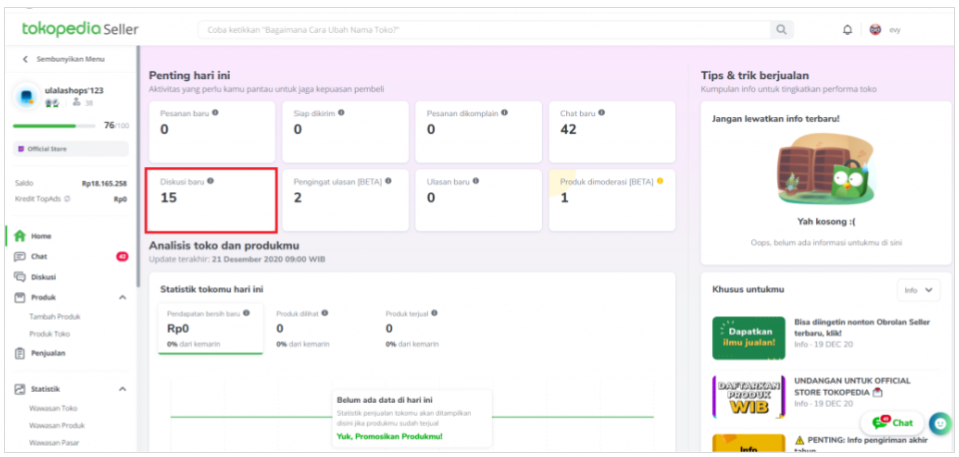959x457 pixels.
Task: Focus the search input field
Action: click(x=483, y=29)
